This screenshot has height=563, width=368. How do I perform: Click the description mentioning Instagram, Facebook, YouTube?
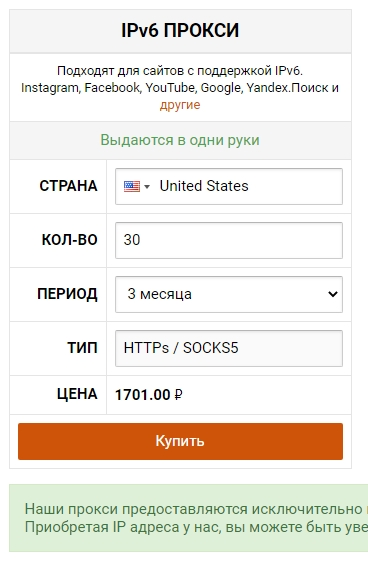click(180, 88)
